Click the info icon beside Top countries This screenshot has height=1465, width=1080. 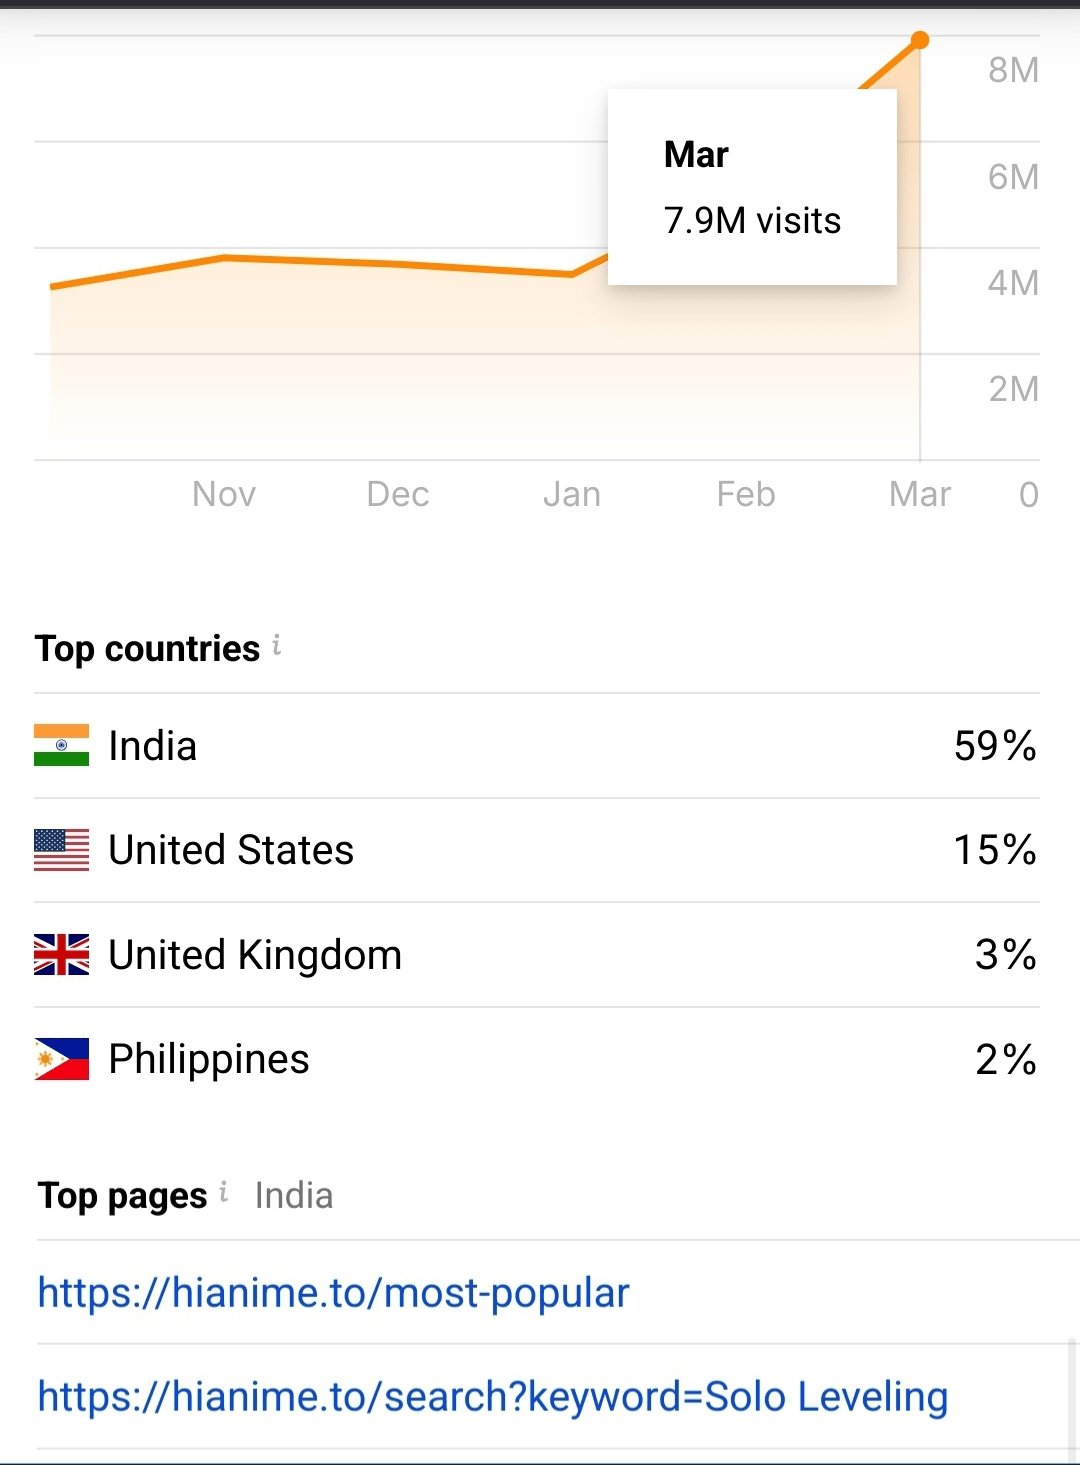pyautogui.click(x=277, y=646)
